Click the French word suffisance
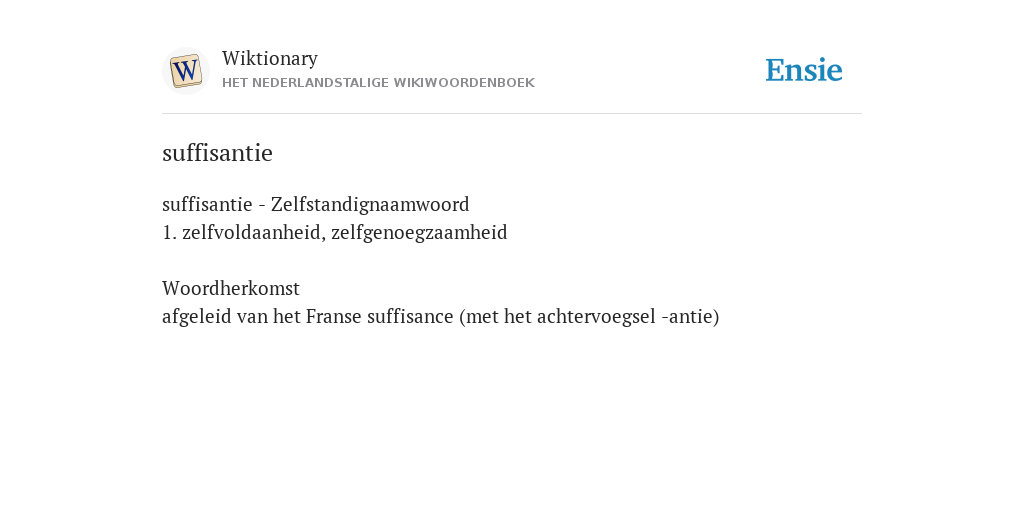 (x=410, y=317)
